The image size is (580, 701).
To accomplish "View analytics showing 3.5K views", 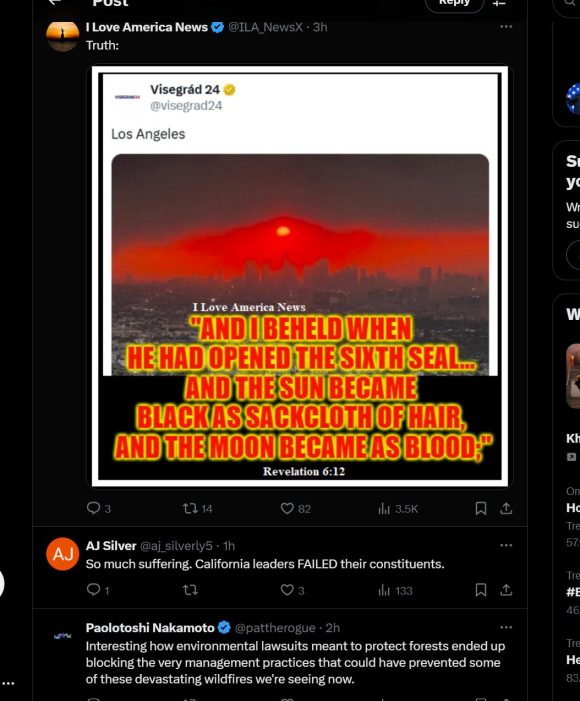I will point(398,508).
